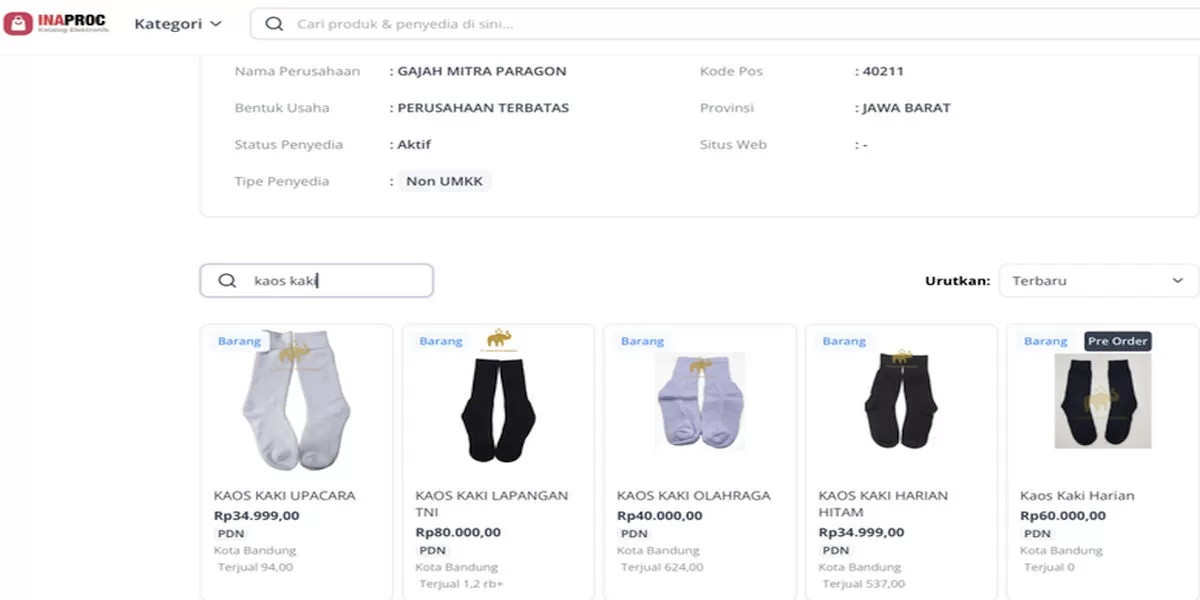Open KAOS KAKI OLAHRAGA product image
Screen dimensions: 1200x600
[700, 402]
